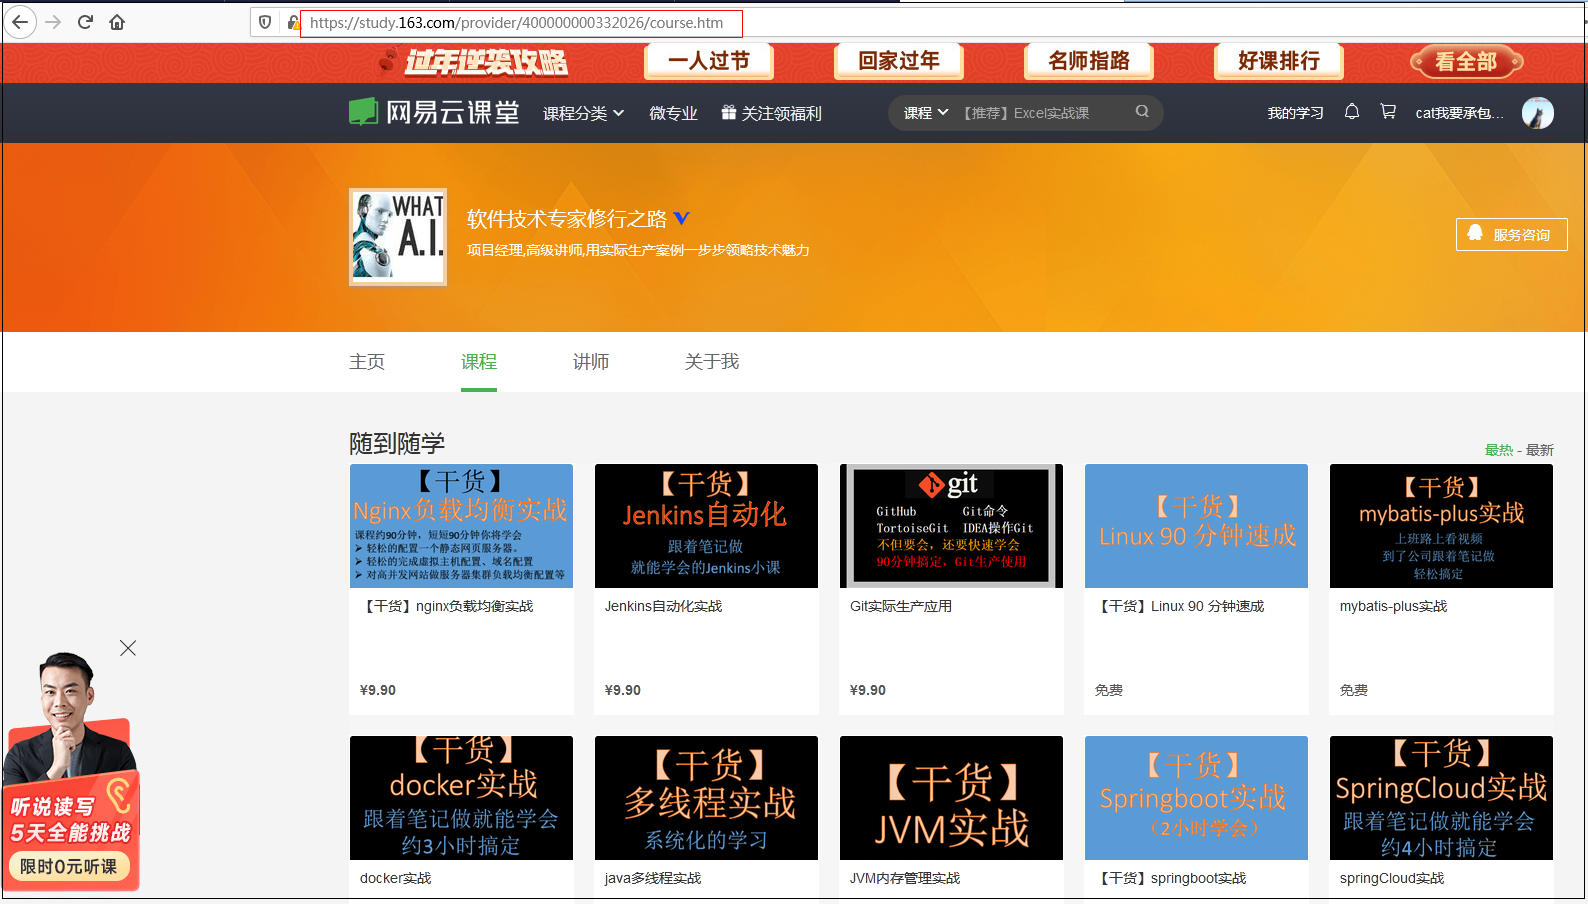Click the lock site info icon
1588x904 pixels.
click(x=292, y=22)
